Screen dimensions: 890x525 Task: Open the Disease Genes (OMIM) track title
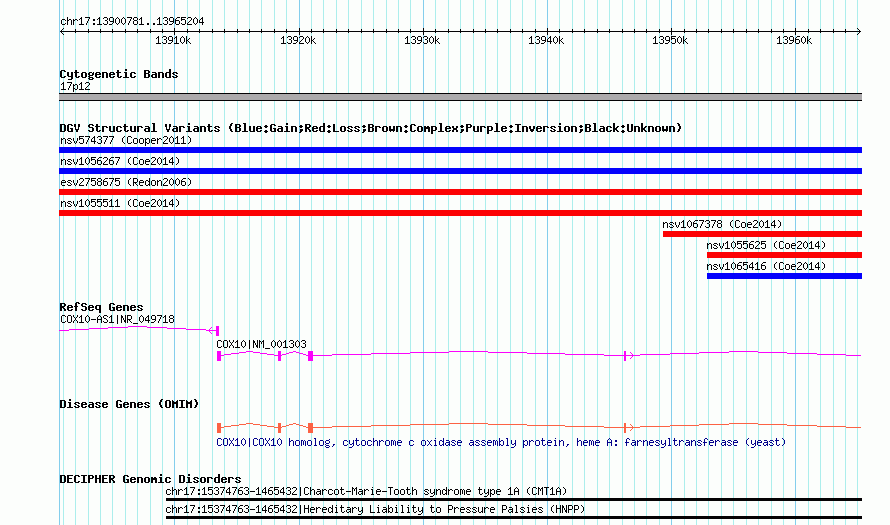click(x=129, y=404)
